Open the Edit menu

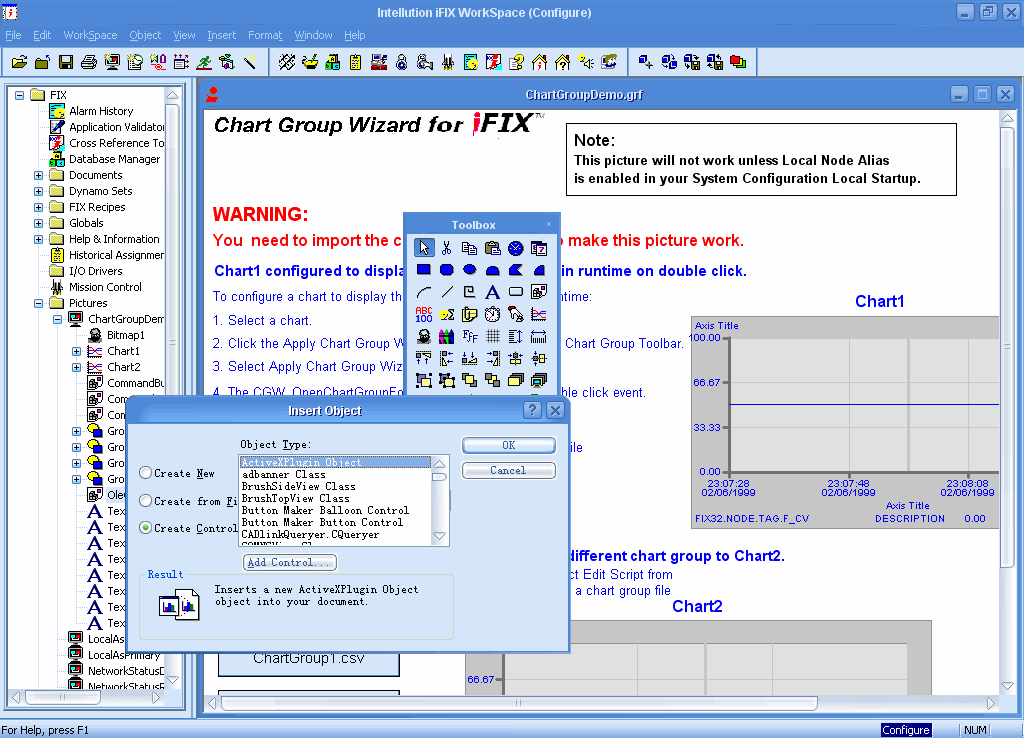(x=42, y=35)
